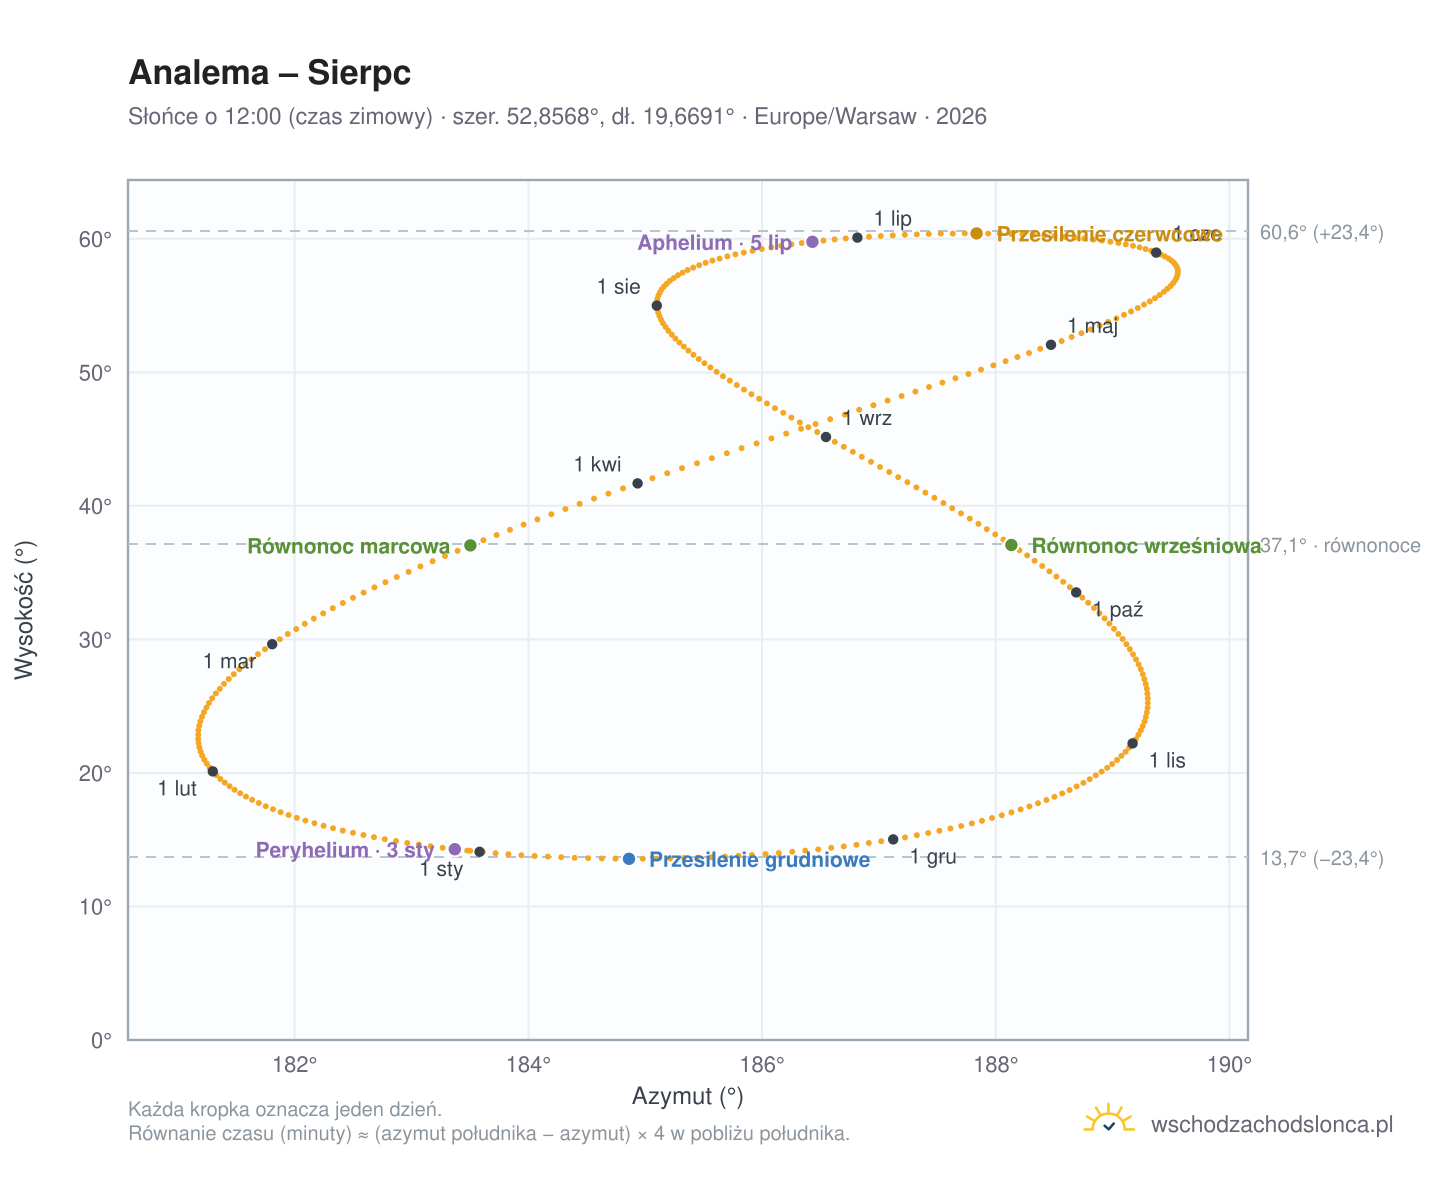The height and width of the screenshot is (1188, 1448).
Task: Select the June solstice orange marker
Action: pyautogui.click(x=977, y=233)
